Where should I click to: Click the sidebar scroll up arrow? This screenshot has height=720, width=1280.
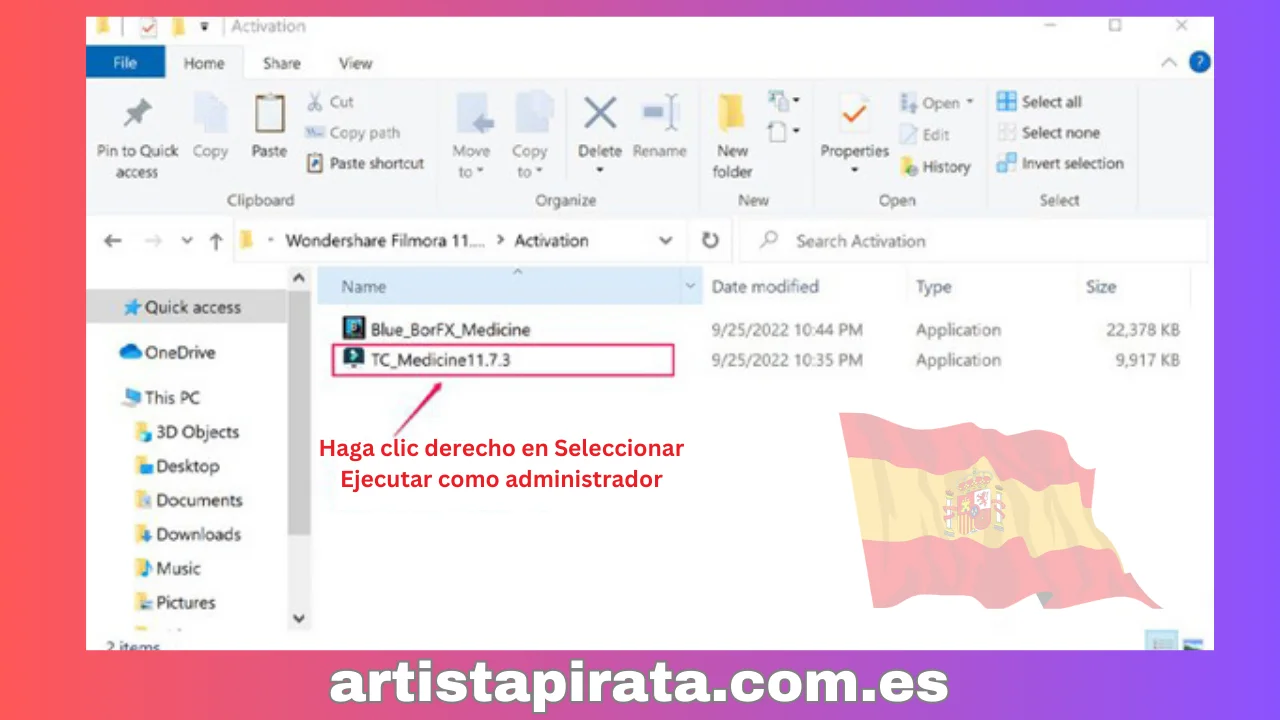[298, 279]
